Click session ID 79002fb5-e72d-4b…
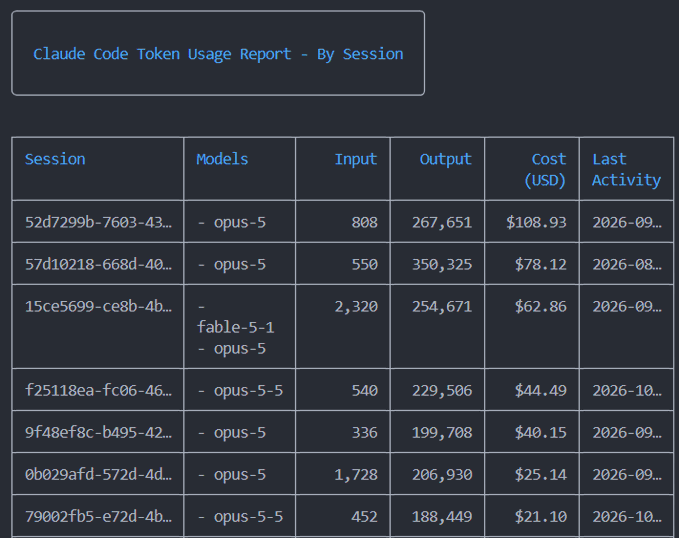The width and height of the screenshot is (679, 538). tap(98, 516)
